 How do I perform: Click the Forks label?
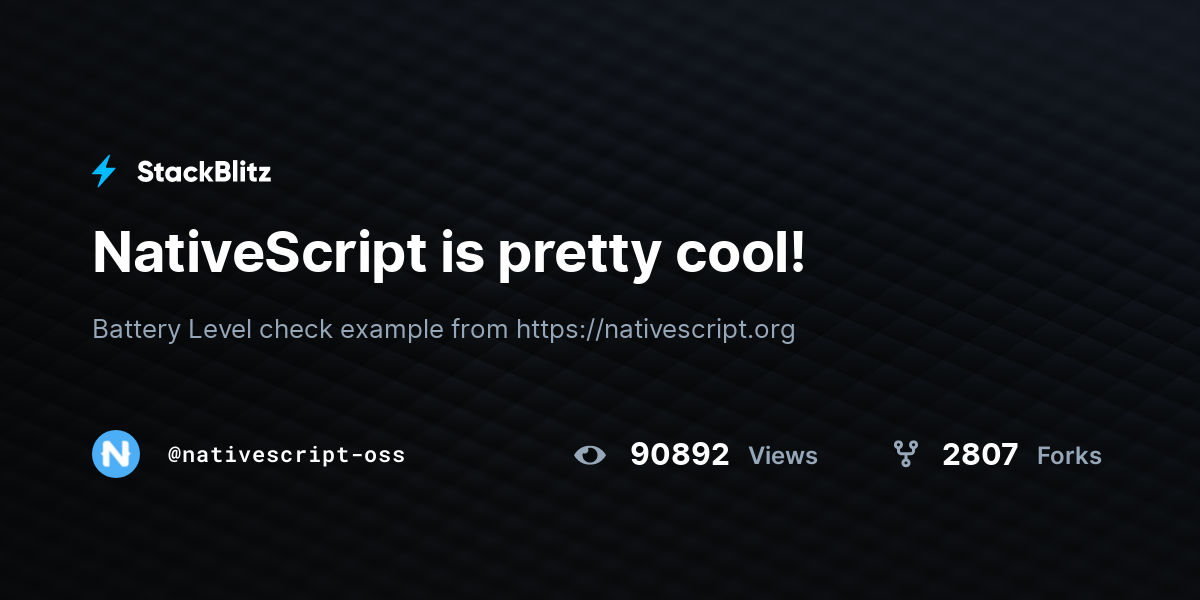(x=1069, y=456)
